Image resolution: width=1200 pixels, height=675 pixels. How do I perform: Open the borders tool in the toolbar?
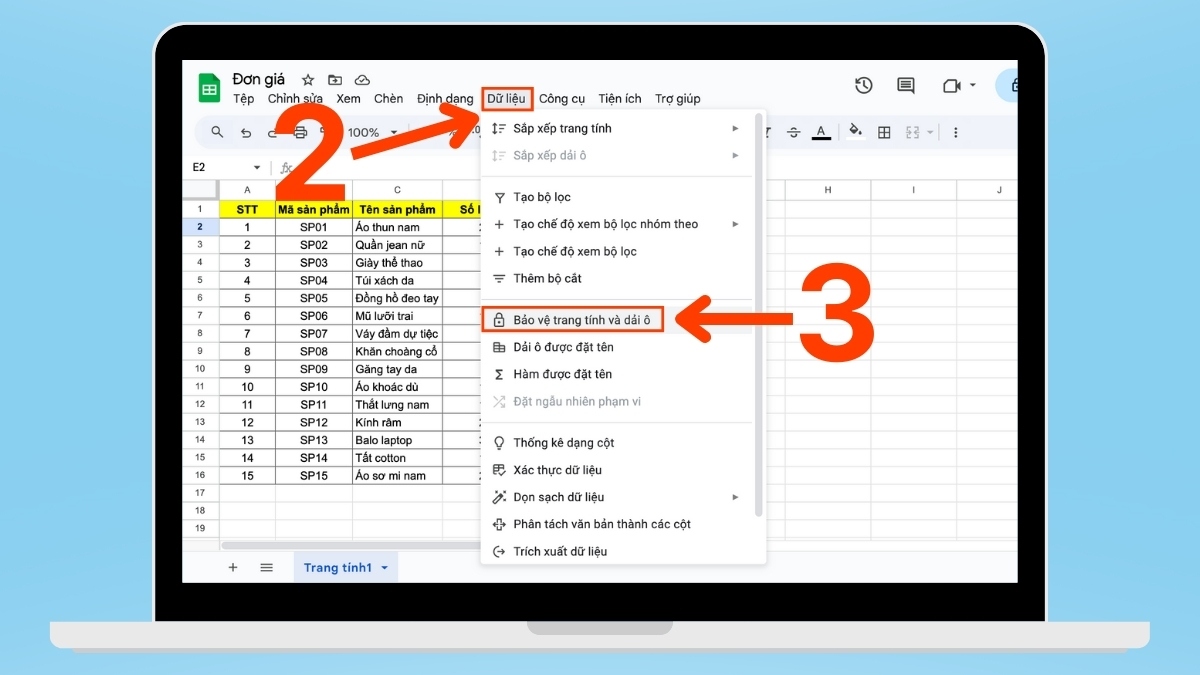[884, 132]
